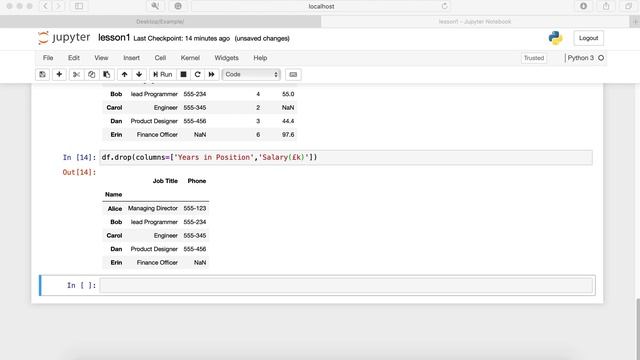
Task: Open the View menu
Action: [x=101, y=58]
